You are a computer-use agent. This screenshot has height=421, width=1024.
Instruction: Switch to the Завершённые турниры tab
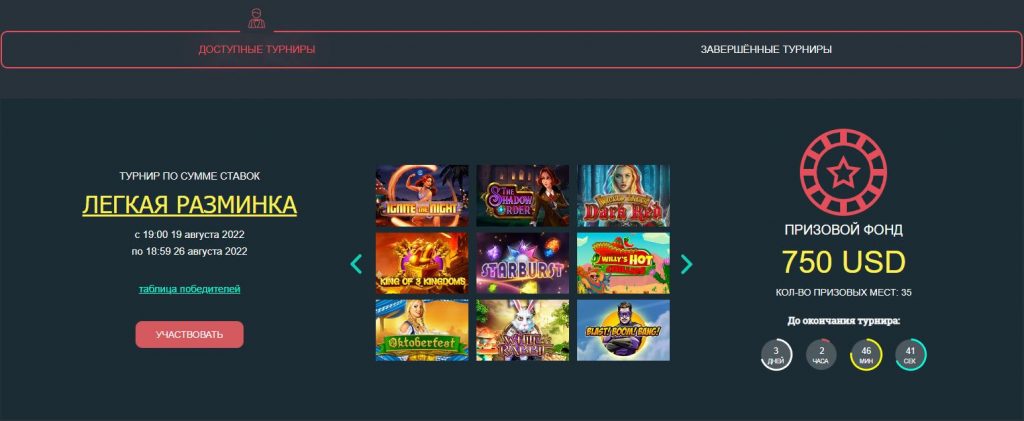click(766, 50)
